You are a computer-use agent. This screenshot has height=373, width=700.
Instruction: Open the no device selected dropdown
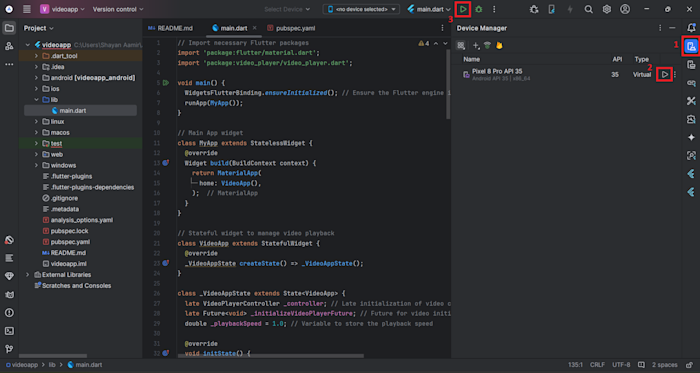point(361,9)
